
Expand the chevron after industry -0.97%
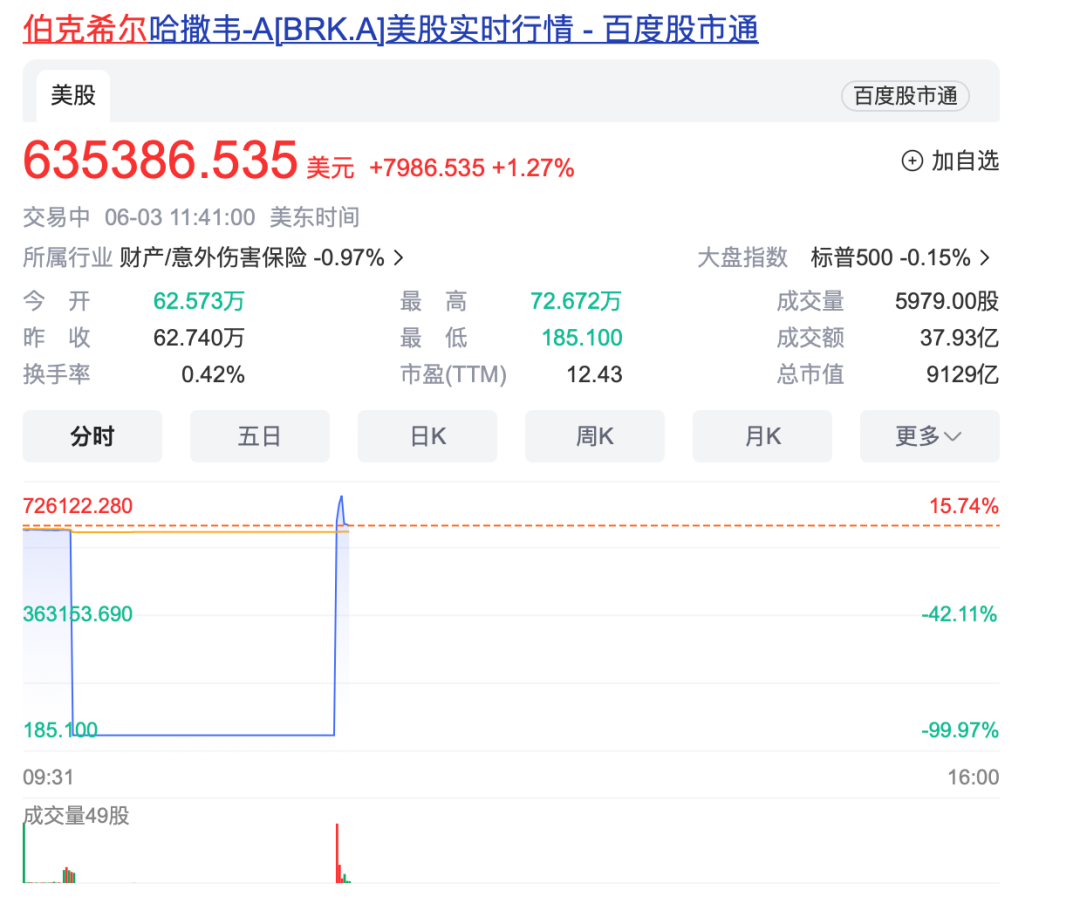point(398,258)
